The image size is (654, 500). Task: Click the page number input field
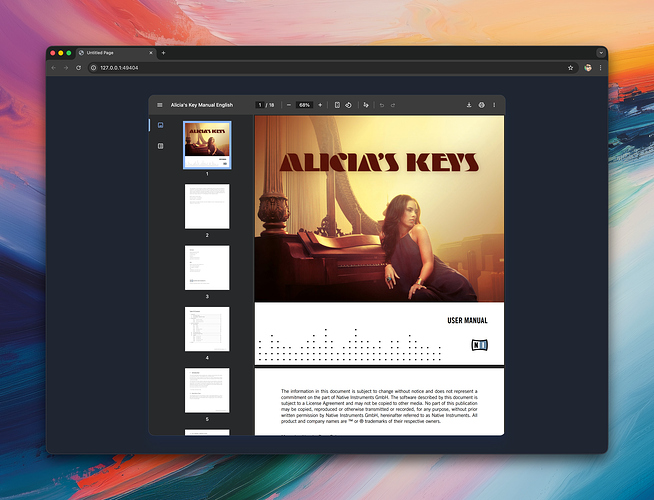(x=259, y=105)
